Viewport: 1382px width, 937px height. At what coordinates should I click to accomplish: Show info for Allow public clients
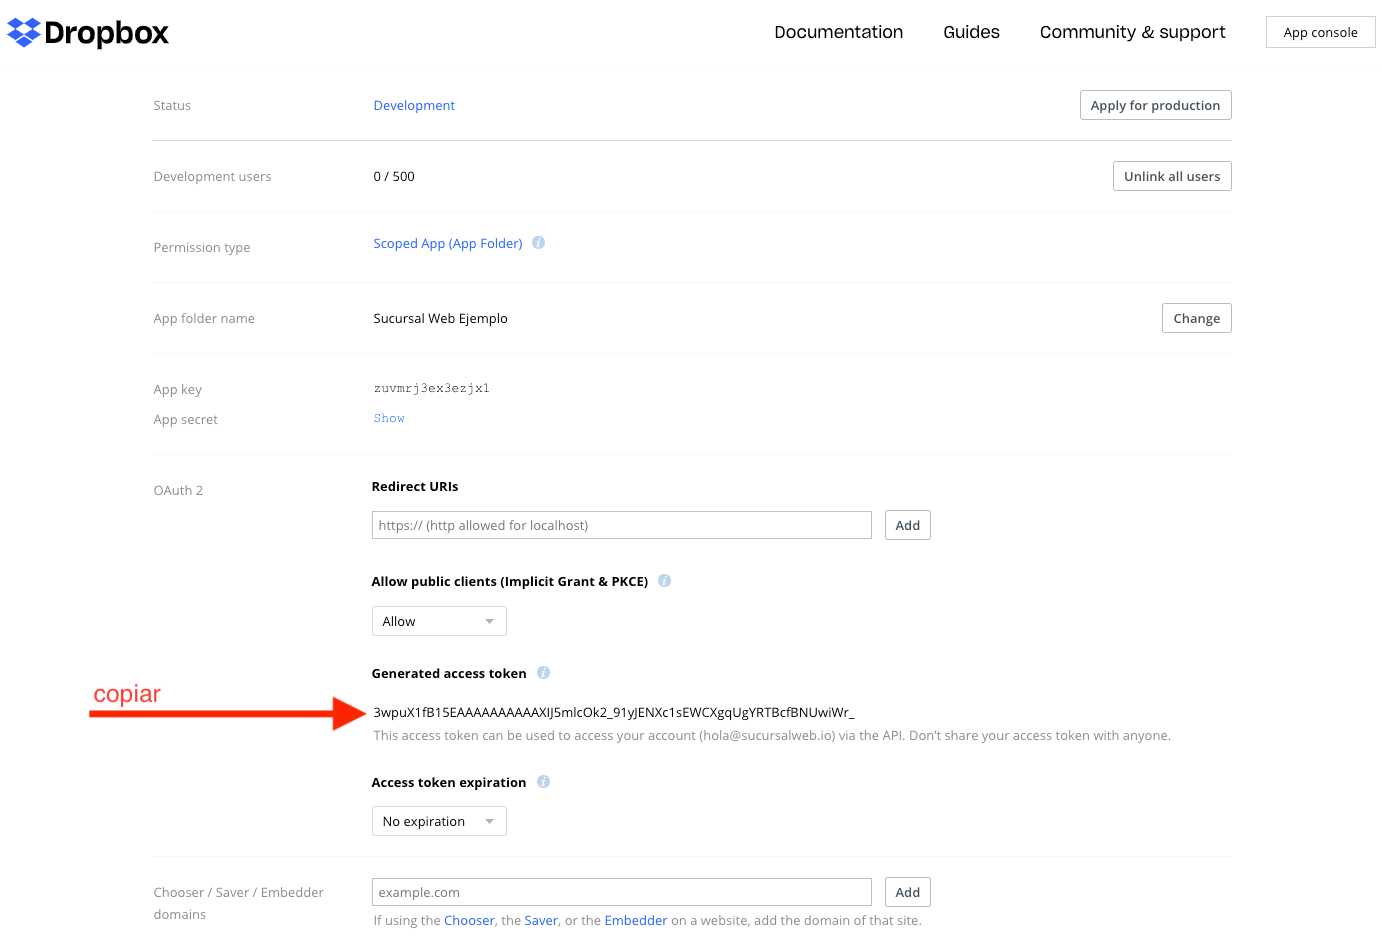(x=664, y=581)
